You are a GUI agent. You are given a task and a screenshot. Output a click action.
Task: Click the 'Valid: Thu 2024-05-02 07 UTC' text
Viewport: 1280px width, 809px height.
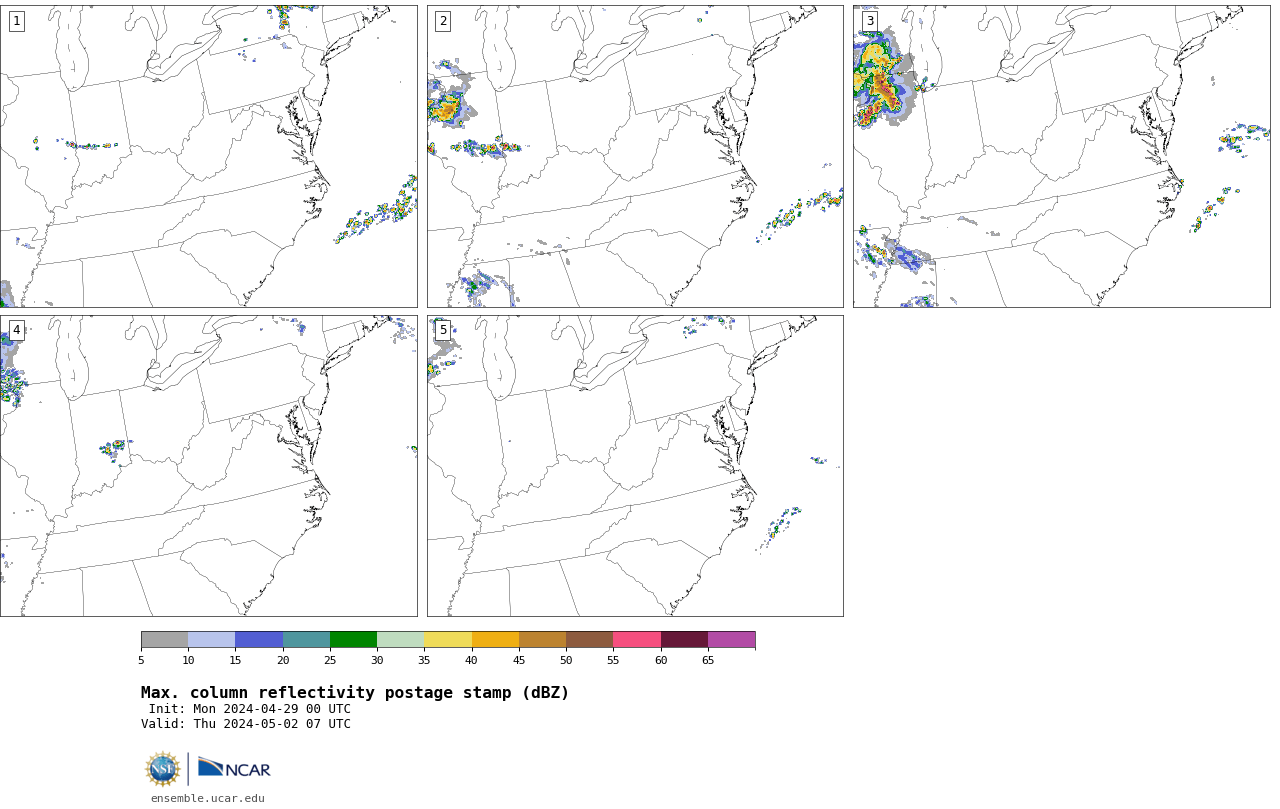click(x=246, y=724)
